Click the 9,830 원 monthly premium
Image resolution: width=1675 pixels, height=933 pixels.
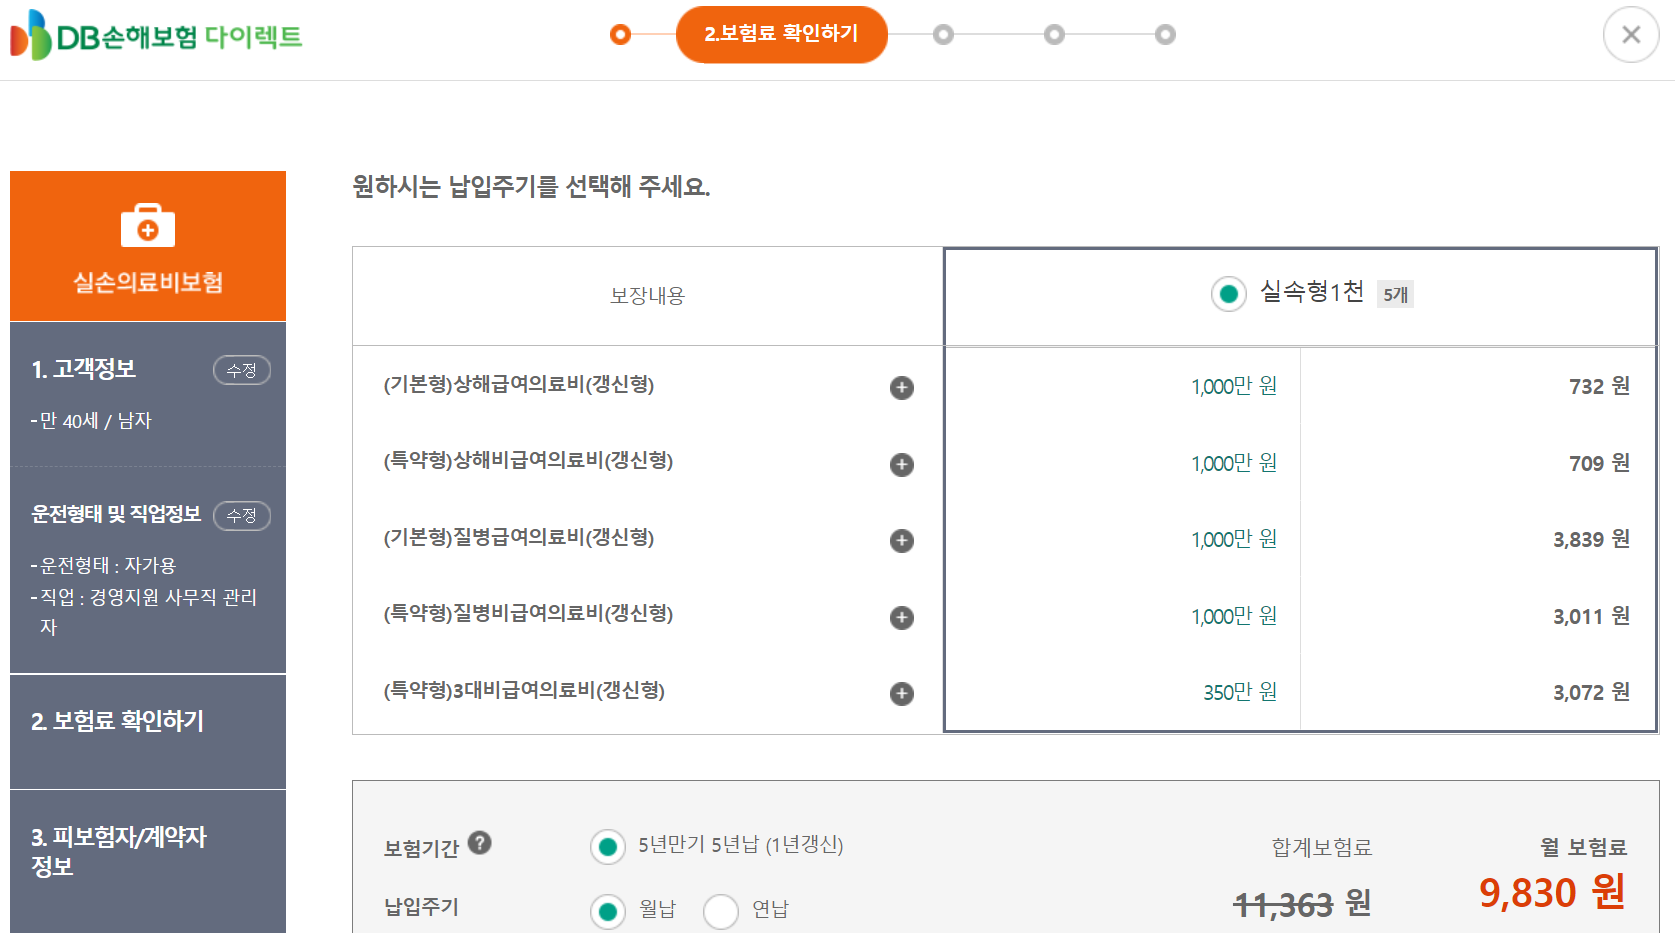coord(1552,892)
